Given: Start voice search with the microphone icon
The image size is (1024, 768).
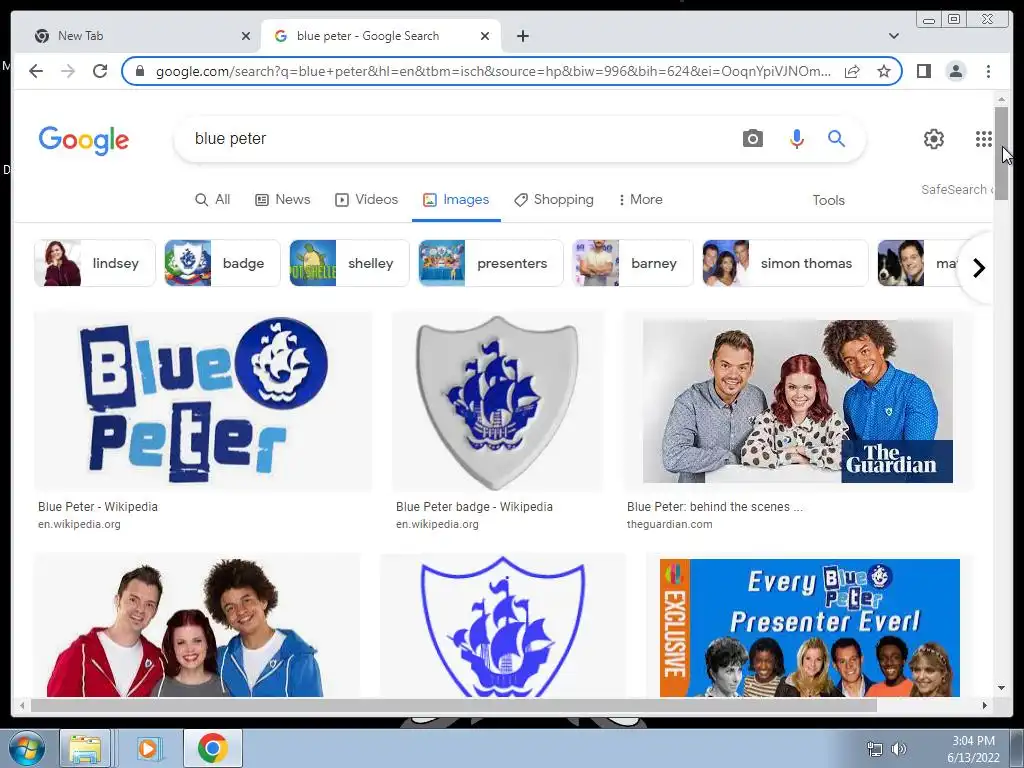Looking at the screenshot, I should click(796, 138).
